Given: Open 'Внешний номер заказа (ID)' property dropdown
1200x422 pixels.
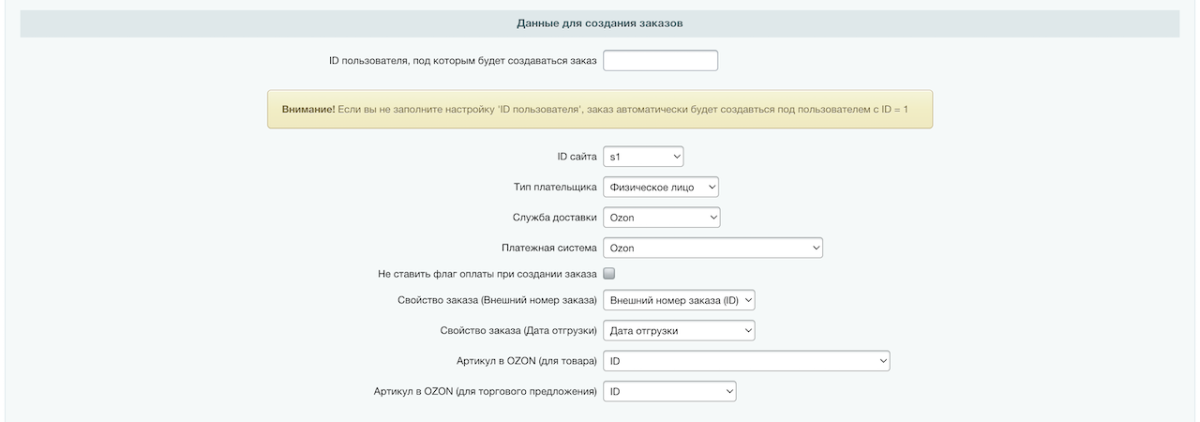Looking at the screenshot, I should [x=680, y=300].
